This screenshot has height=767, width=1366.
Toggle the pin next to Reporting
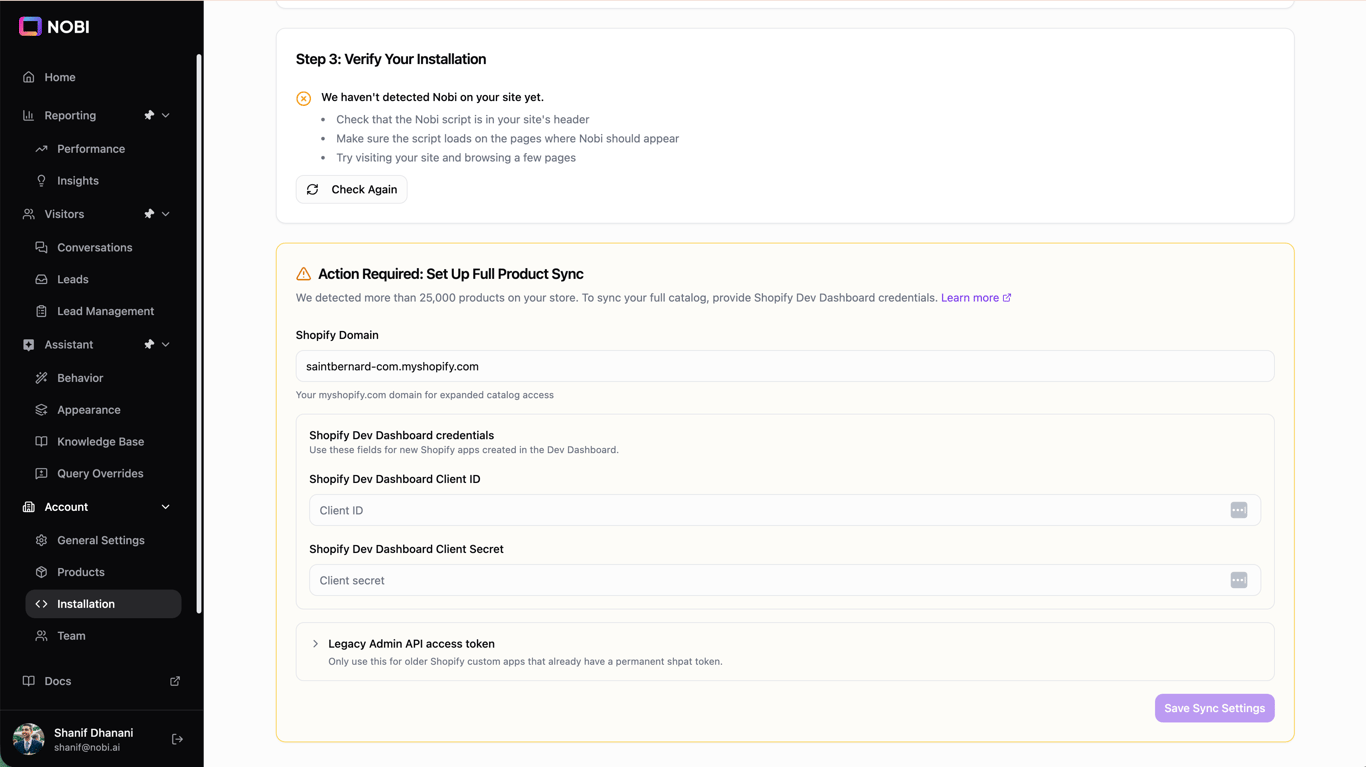click(x=149, y=115)
